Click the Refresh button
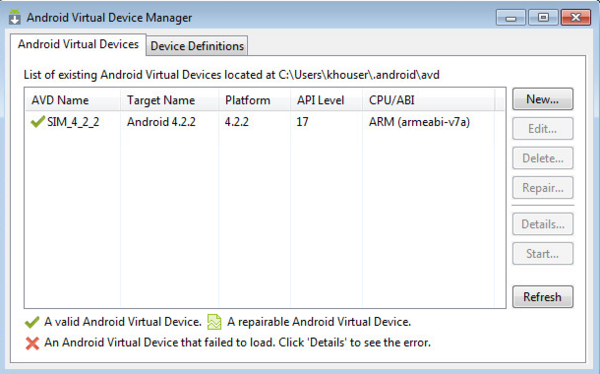The image size is (600, 374). [543, 297]
